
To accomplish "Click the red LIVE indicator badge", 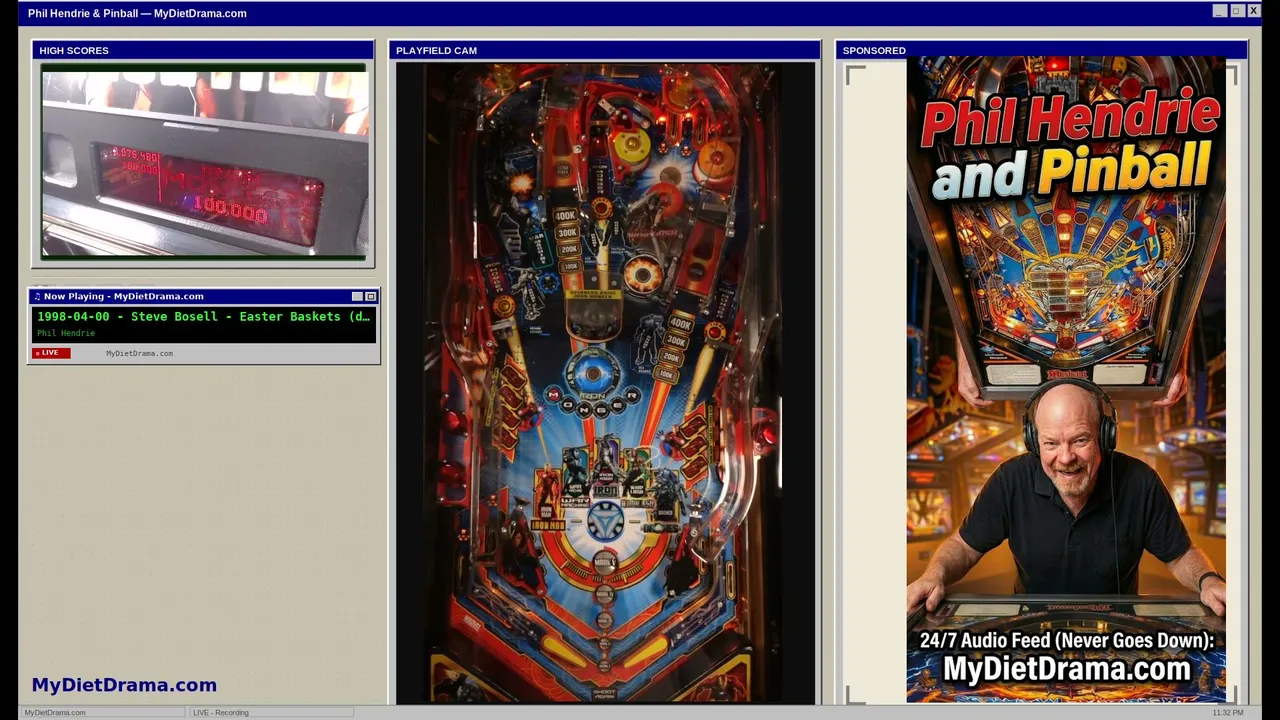I will click(51, 353).
